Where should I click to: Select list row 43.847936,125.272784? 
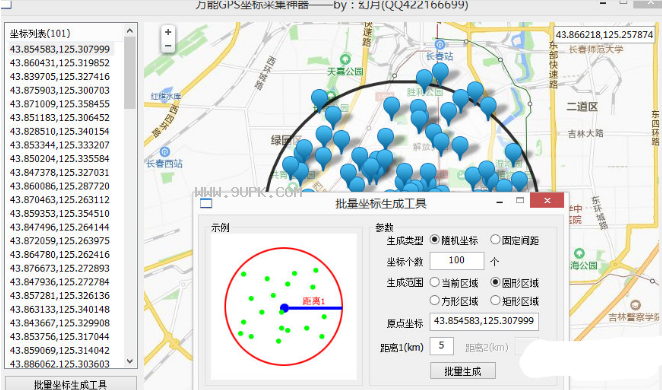(x=60, y=282)
